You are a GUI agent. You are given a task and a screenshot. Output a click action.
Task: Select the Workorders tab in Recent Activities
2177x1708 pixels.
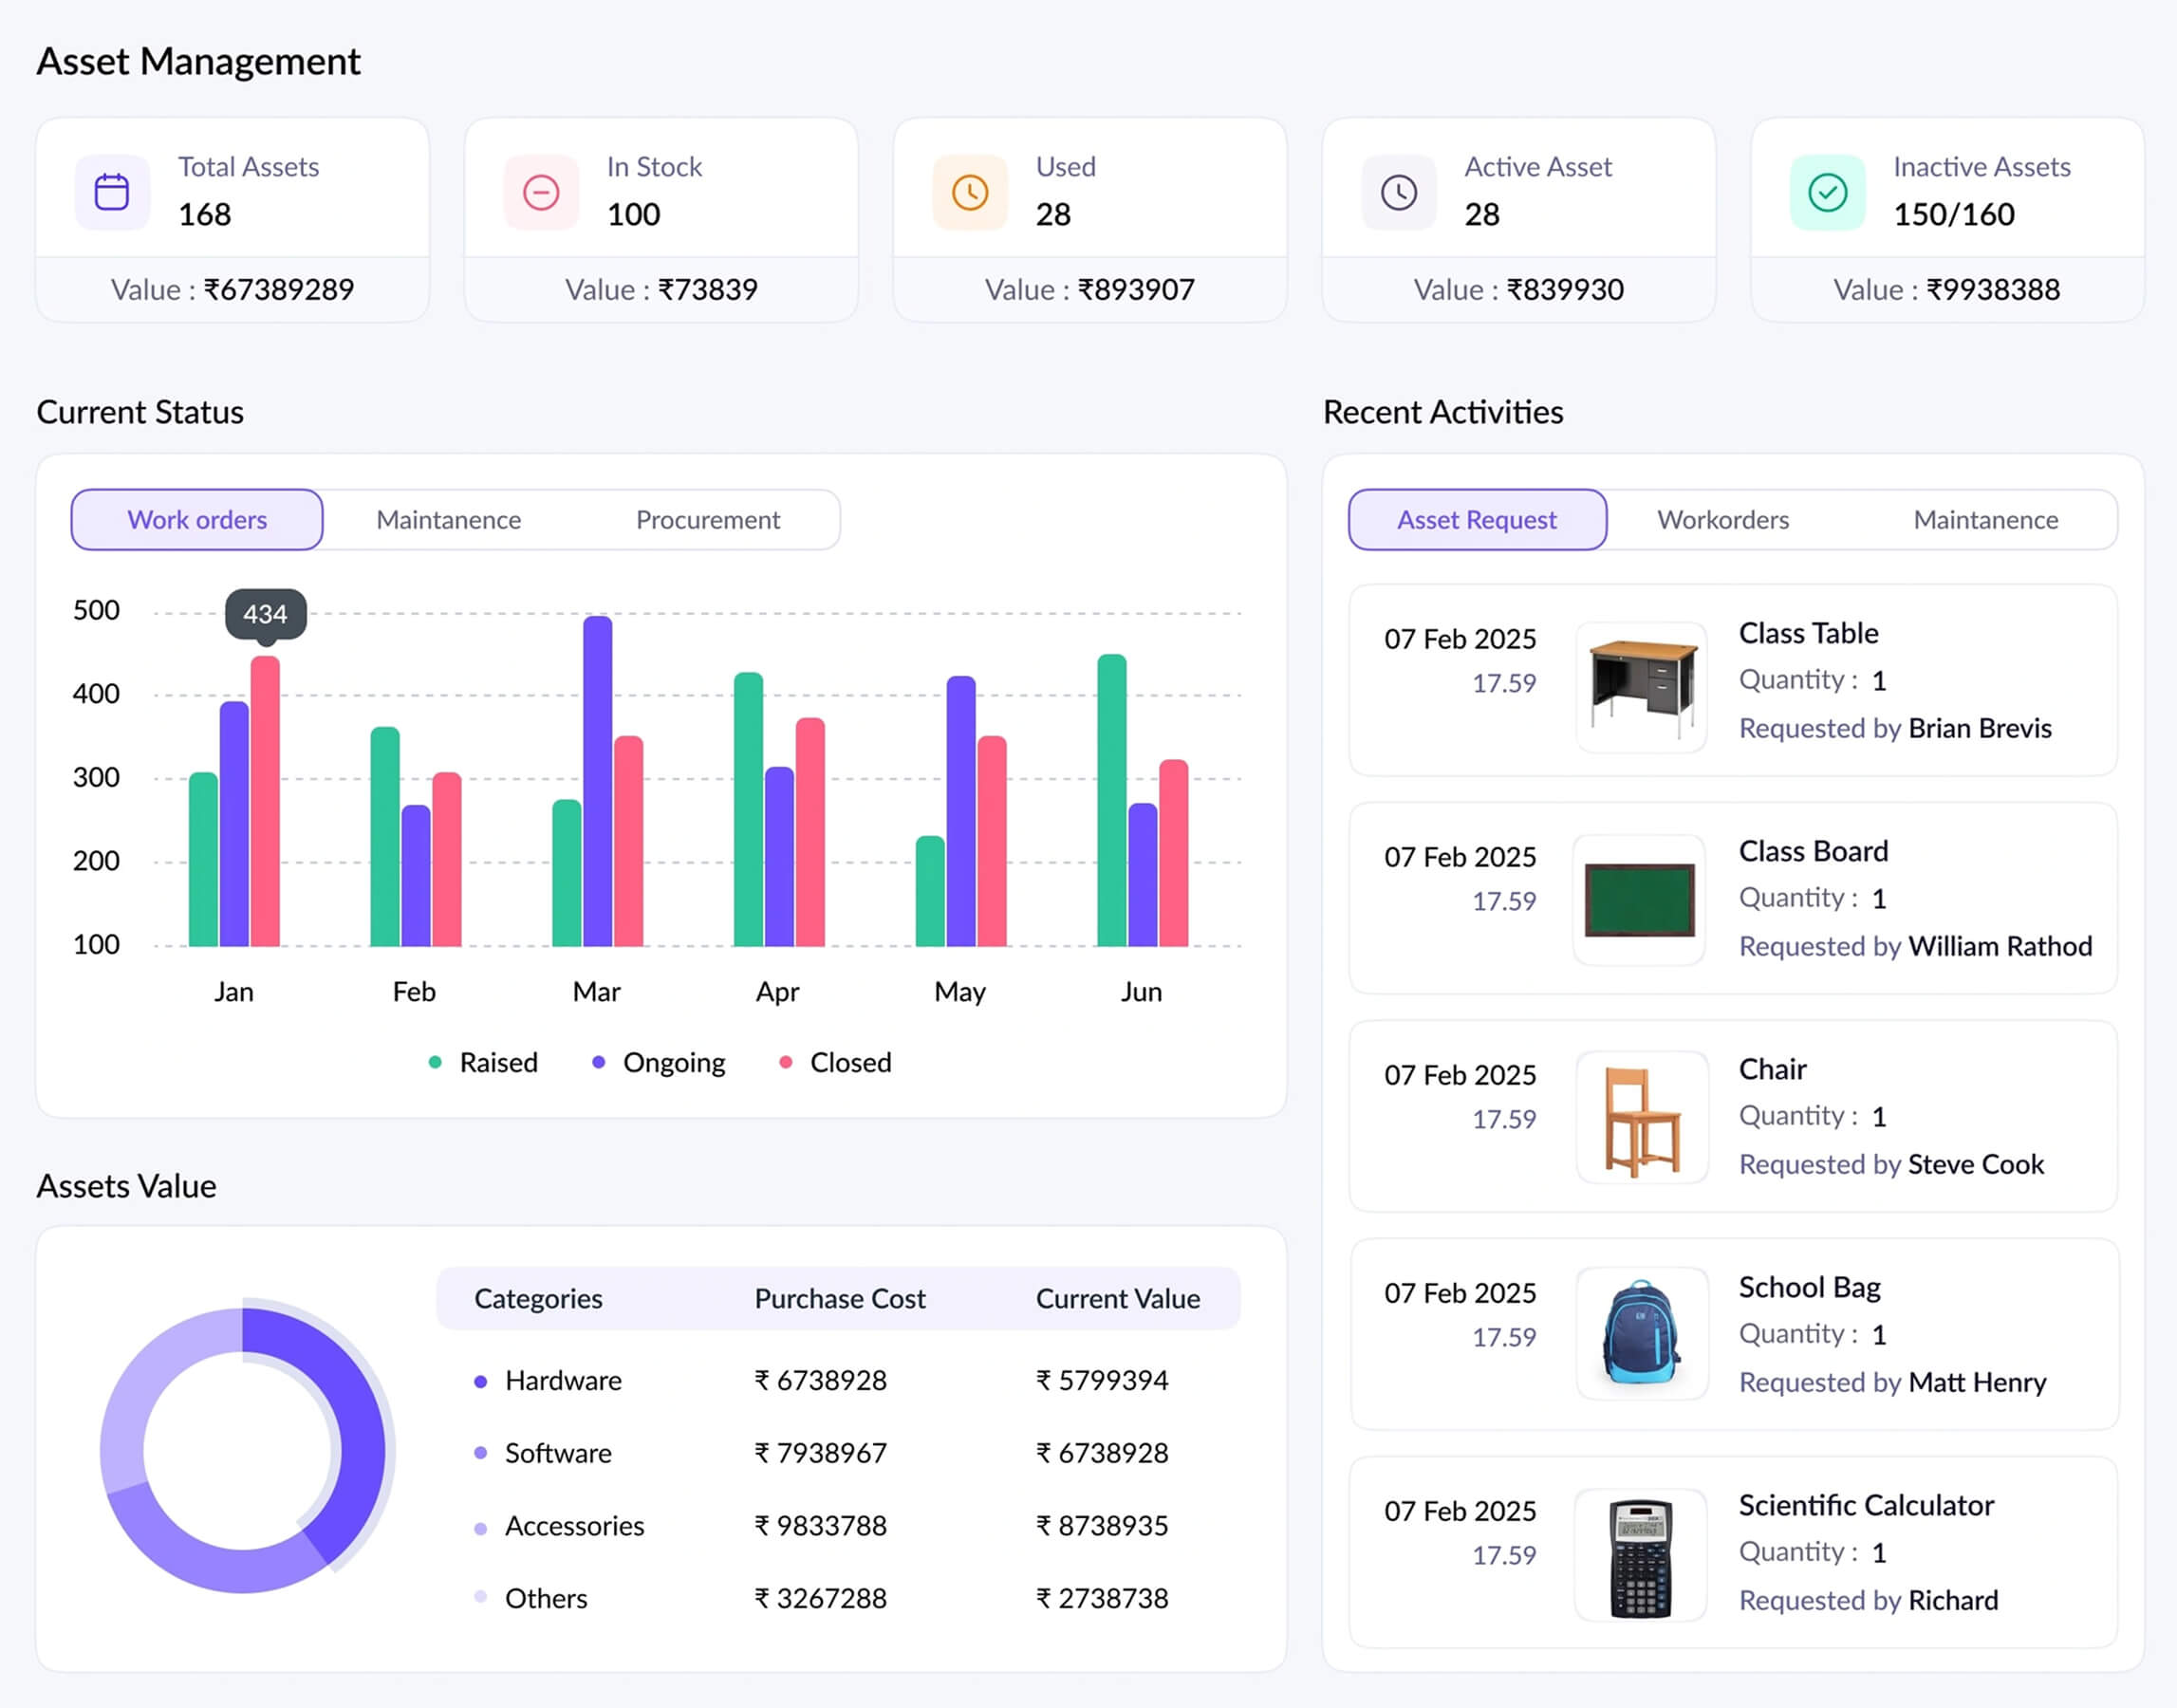1722,520
